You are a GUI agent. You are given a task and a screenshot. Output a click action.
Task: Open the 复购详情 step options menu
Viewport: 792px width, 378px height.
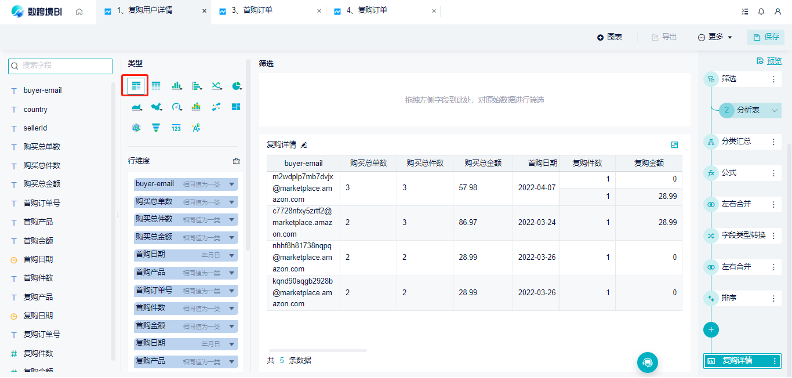pos(774,361)
